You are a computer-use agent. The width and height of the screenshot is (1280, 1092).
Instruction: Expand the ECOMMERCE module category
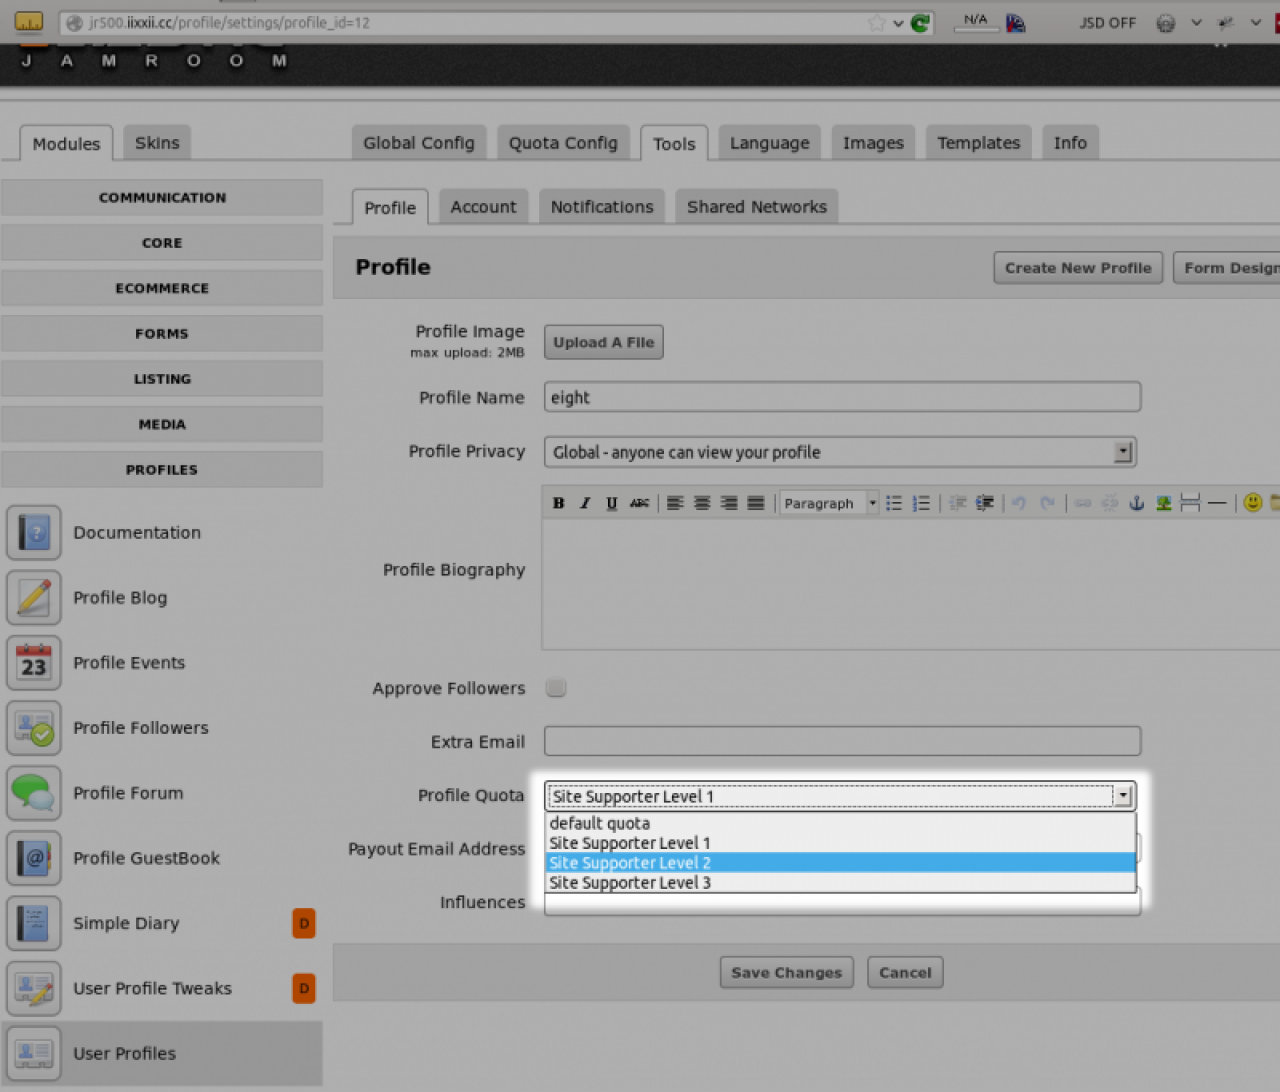pos(162,288)
